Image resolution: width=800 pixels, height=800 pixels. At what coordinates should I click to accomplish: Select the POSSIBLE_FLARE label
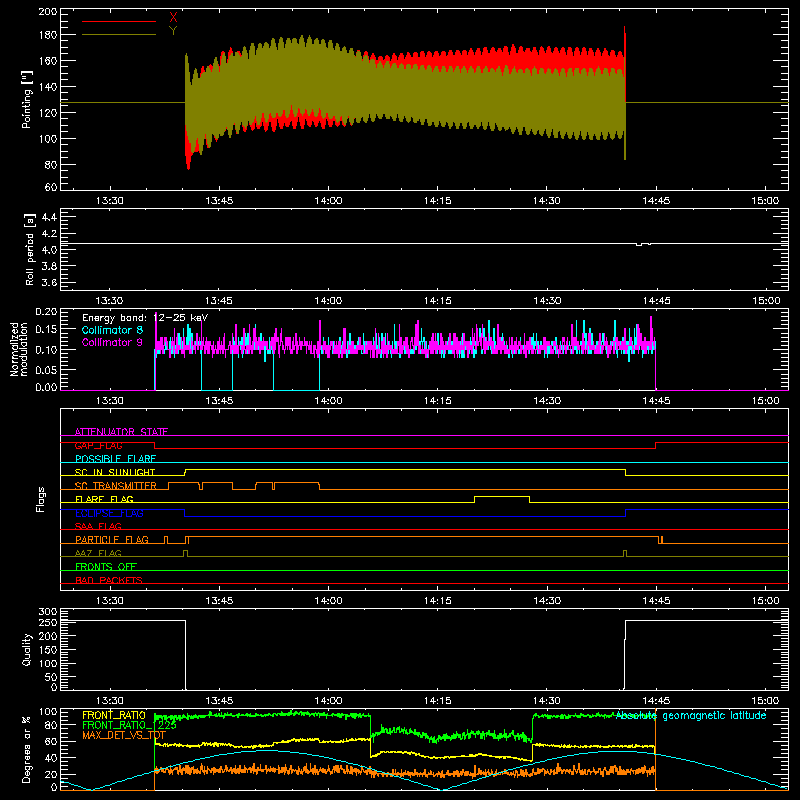(115, 459)
